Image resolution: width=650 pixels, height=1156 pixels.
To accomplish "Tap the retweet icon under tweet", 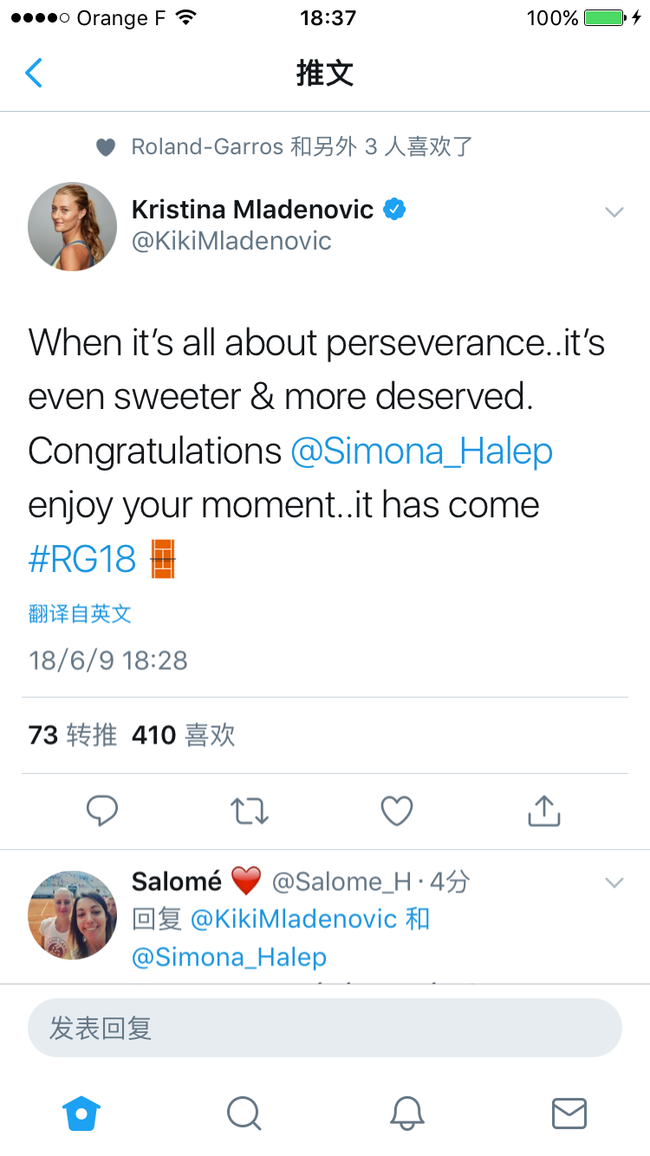I will click(249, 811).
